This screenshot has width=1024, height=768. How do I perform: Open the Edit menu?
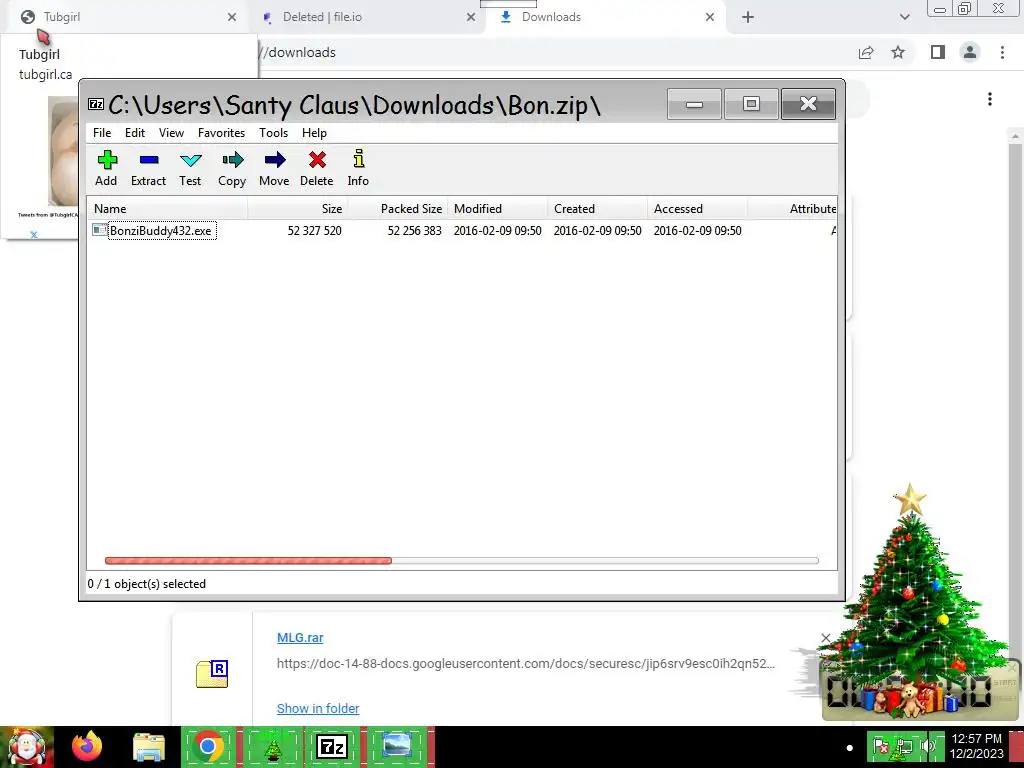(135, 133)
